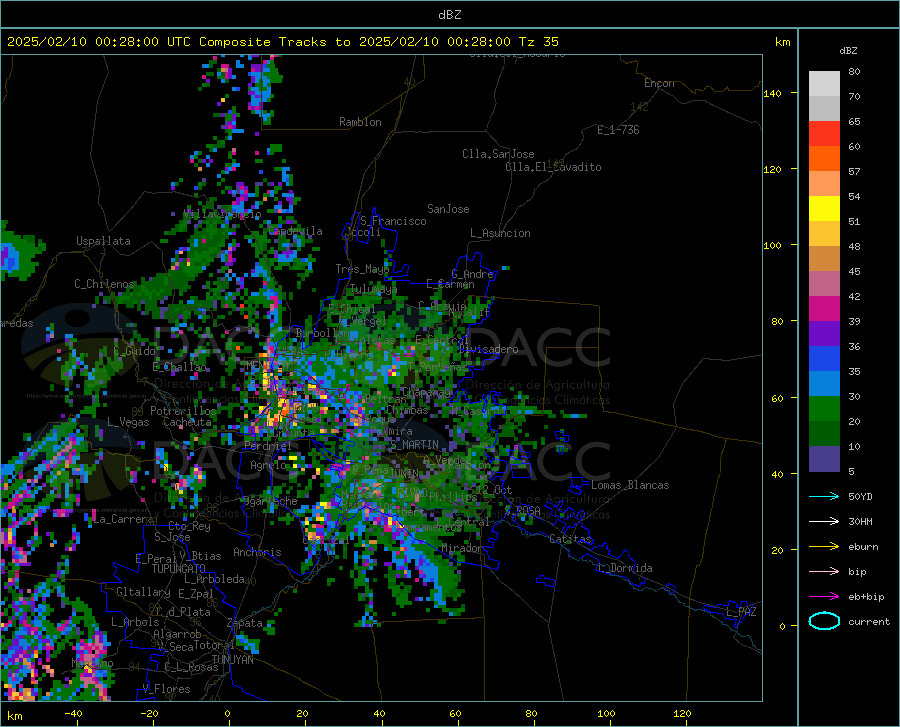Select the 'Agrelo' map label
Image resolution: width=900 pixels, height=727 pixels.
click(268, 465)
